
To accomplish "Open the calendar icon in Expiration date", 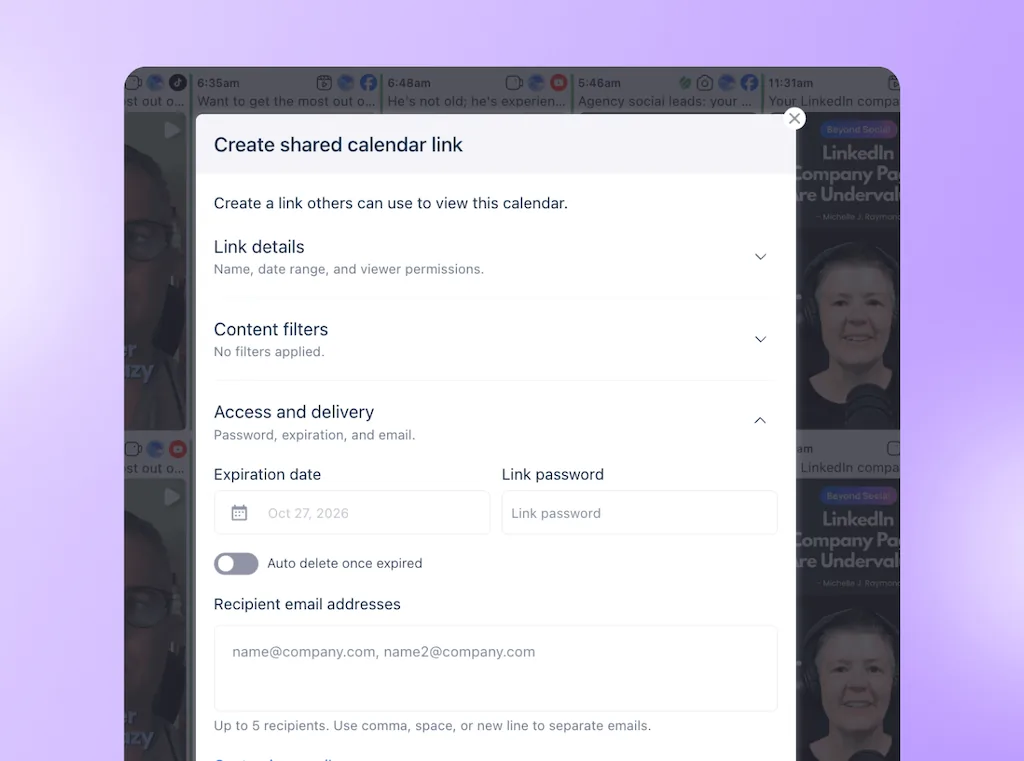I will coord(239,513).
